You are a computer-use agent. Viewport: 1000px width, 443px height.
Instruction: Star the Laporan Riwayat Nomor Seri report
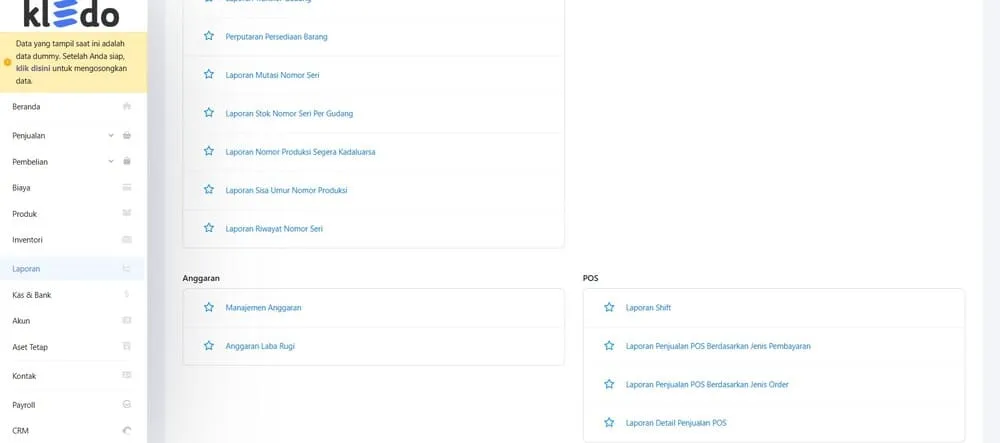point(209,228)
